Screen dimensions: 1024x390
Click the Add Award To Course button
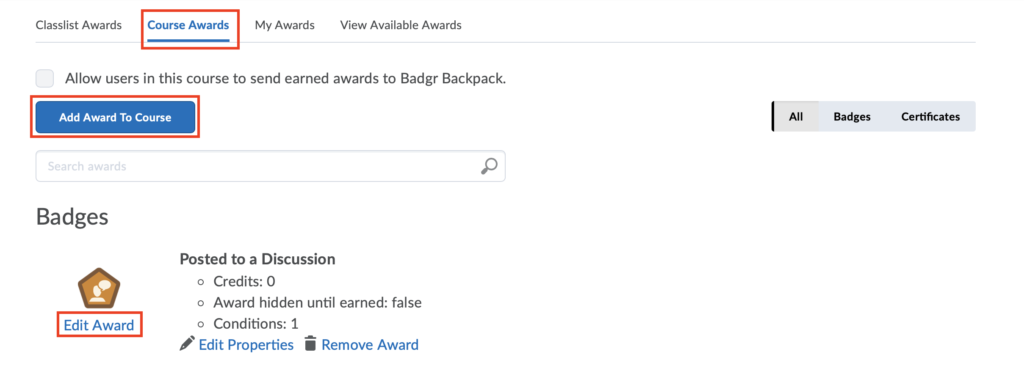coord(115,118)
